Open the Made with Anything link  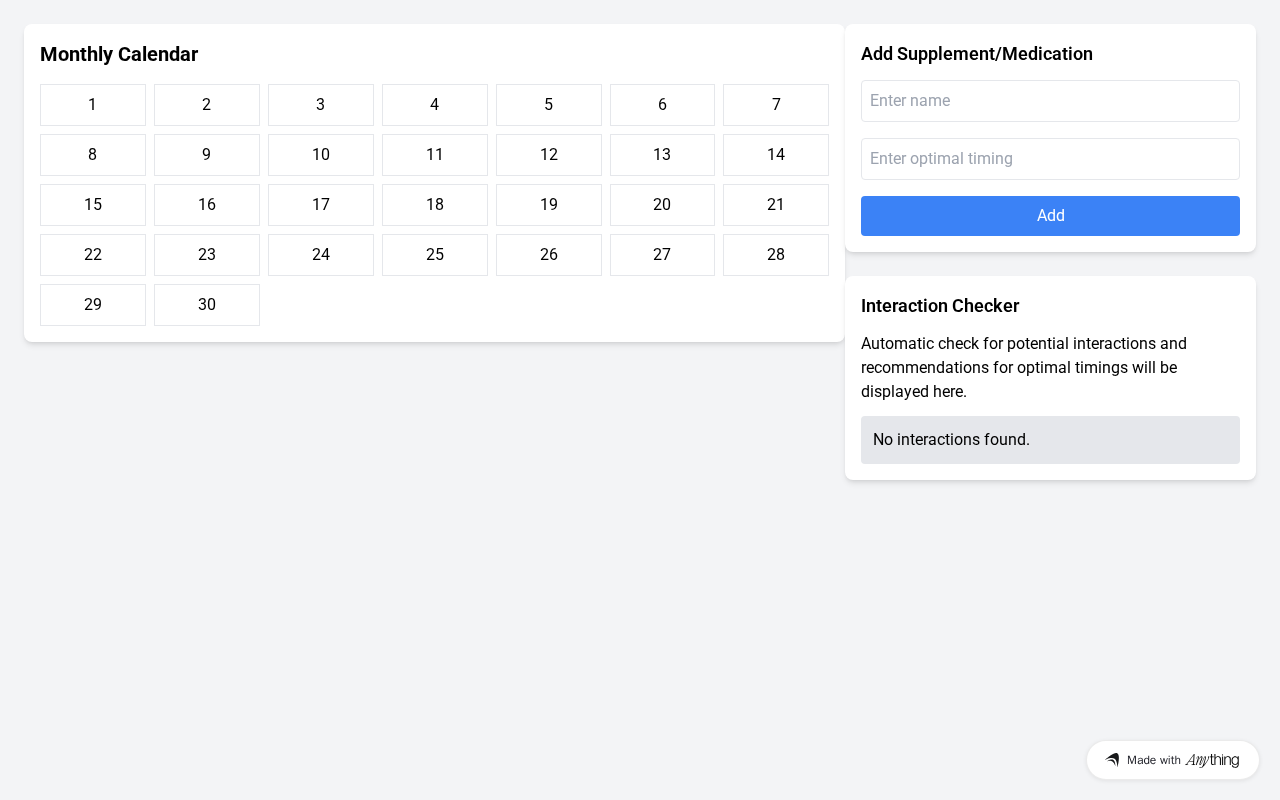[x=1173, y=760]
